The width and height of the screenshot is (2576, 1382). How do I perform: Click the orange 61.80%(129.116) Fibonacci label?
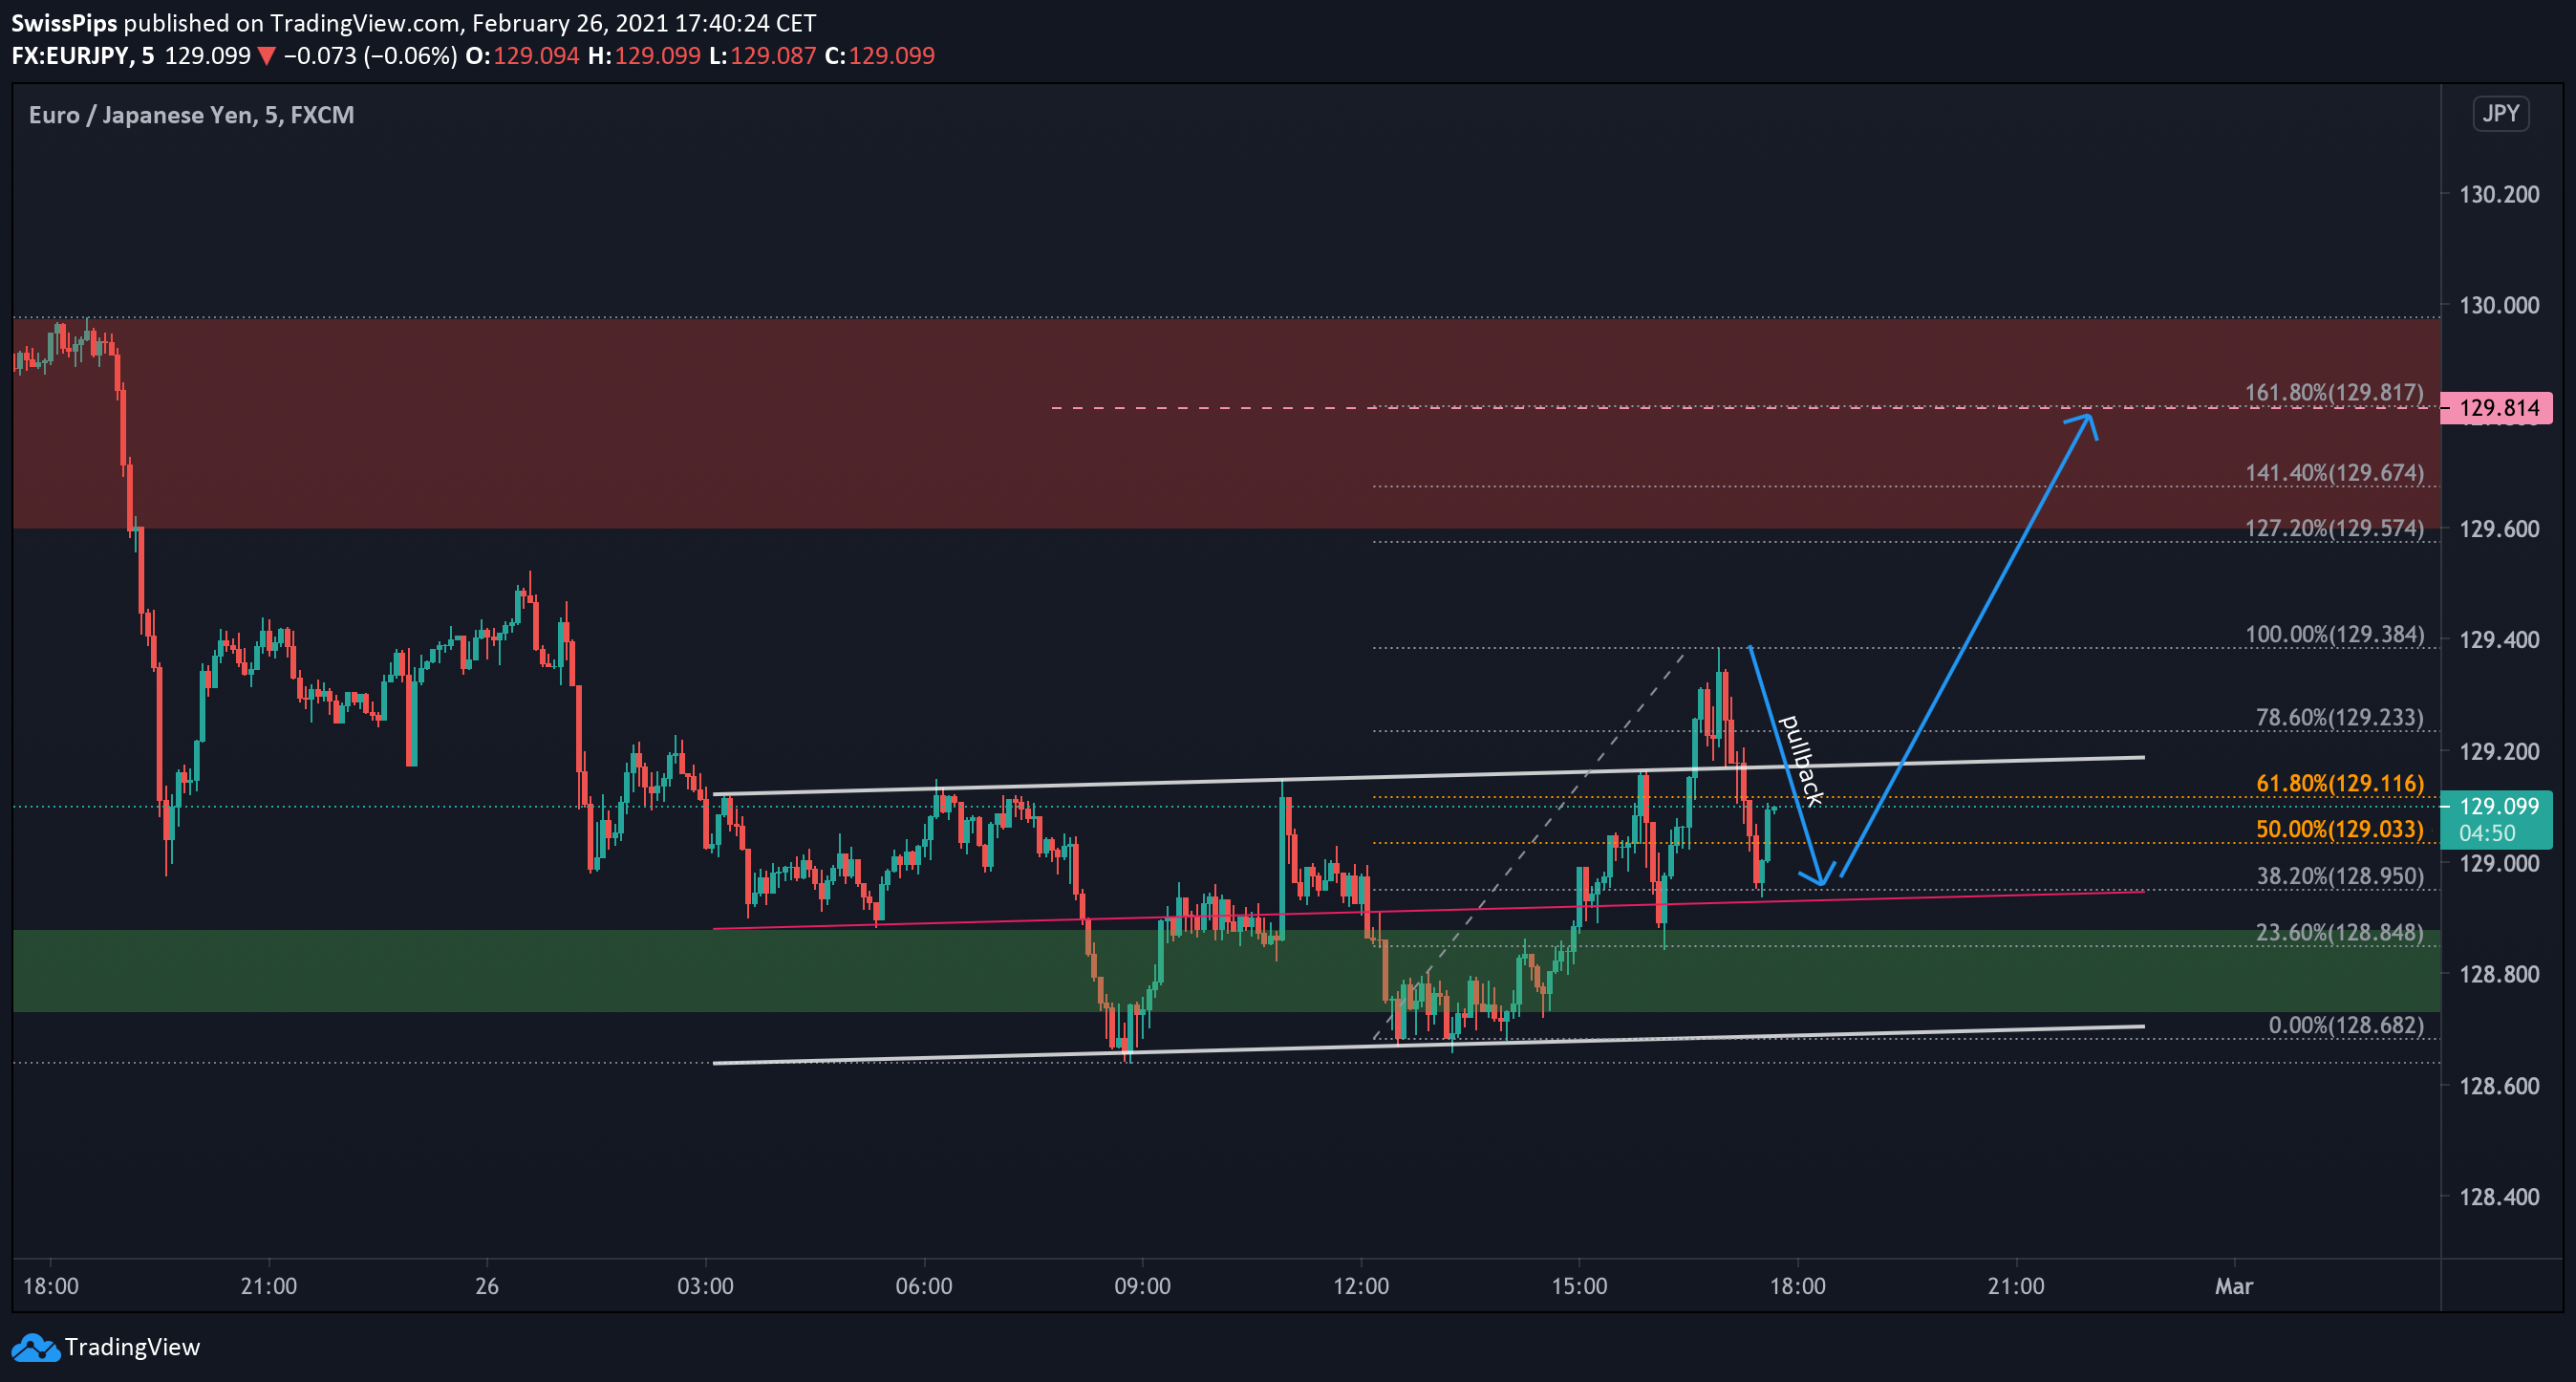tap(2339, 783)
